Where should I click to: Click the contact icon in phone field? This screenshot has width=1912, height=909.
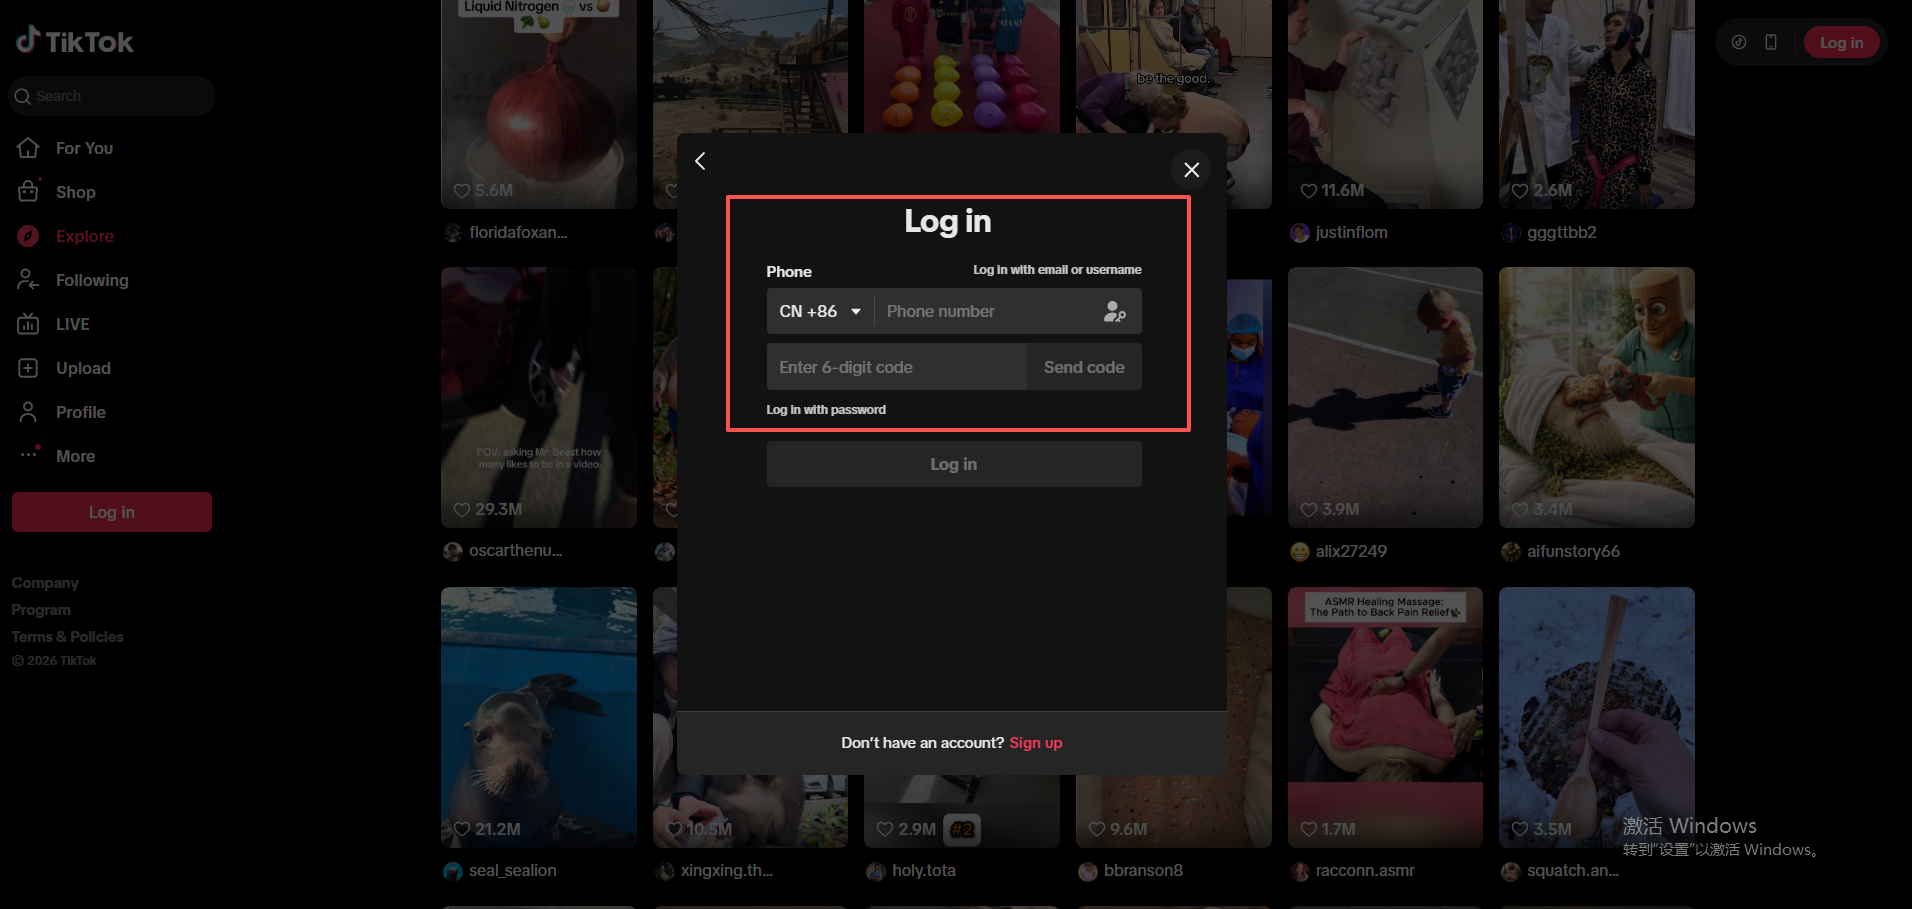tap(1114, 312)
